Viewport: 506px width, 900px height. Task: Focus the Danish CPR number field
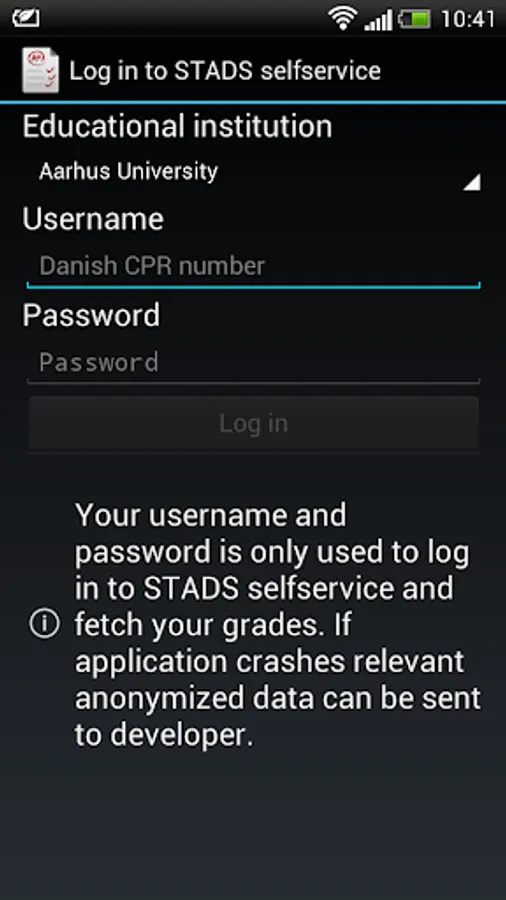point(253,267)
